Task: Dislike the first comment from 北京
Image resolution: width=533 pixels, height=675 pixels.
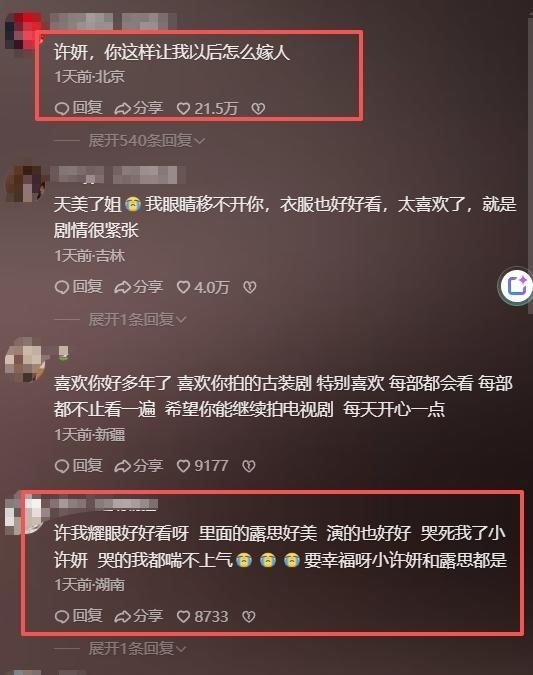Action: point(258,108)
